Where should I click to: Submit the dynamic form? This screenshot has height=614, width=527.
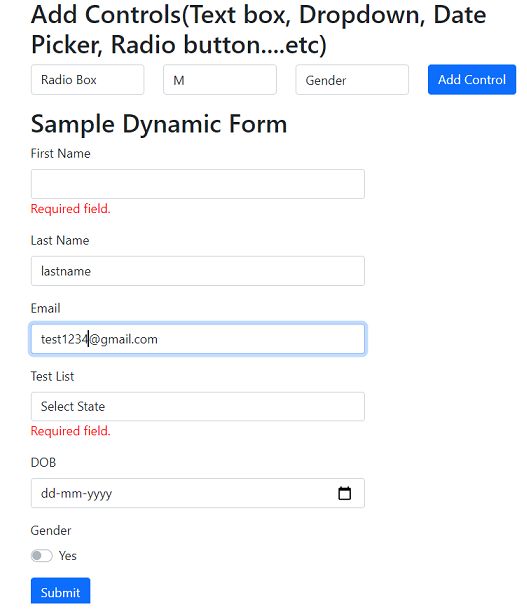60,591
